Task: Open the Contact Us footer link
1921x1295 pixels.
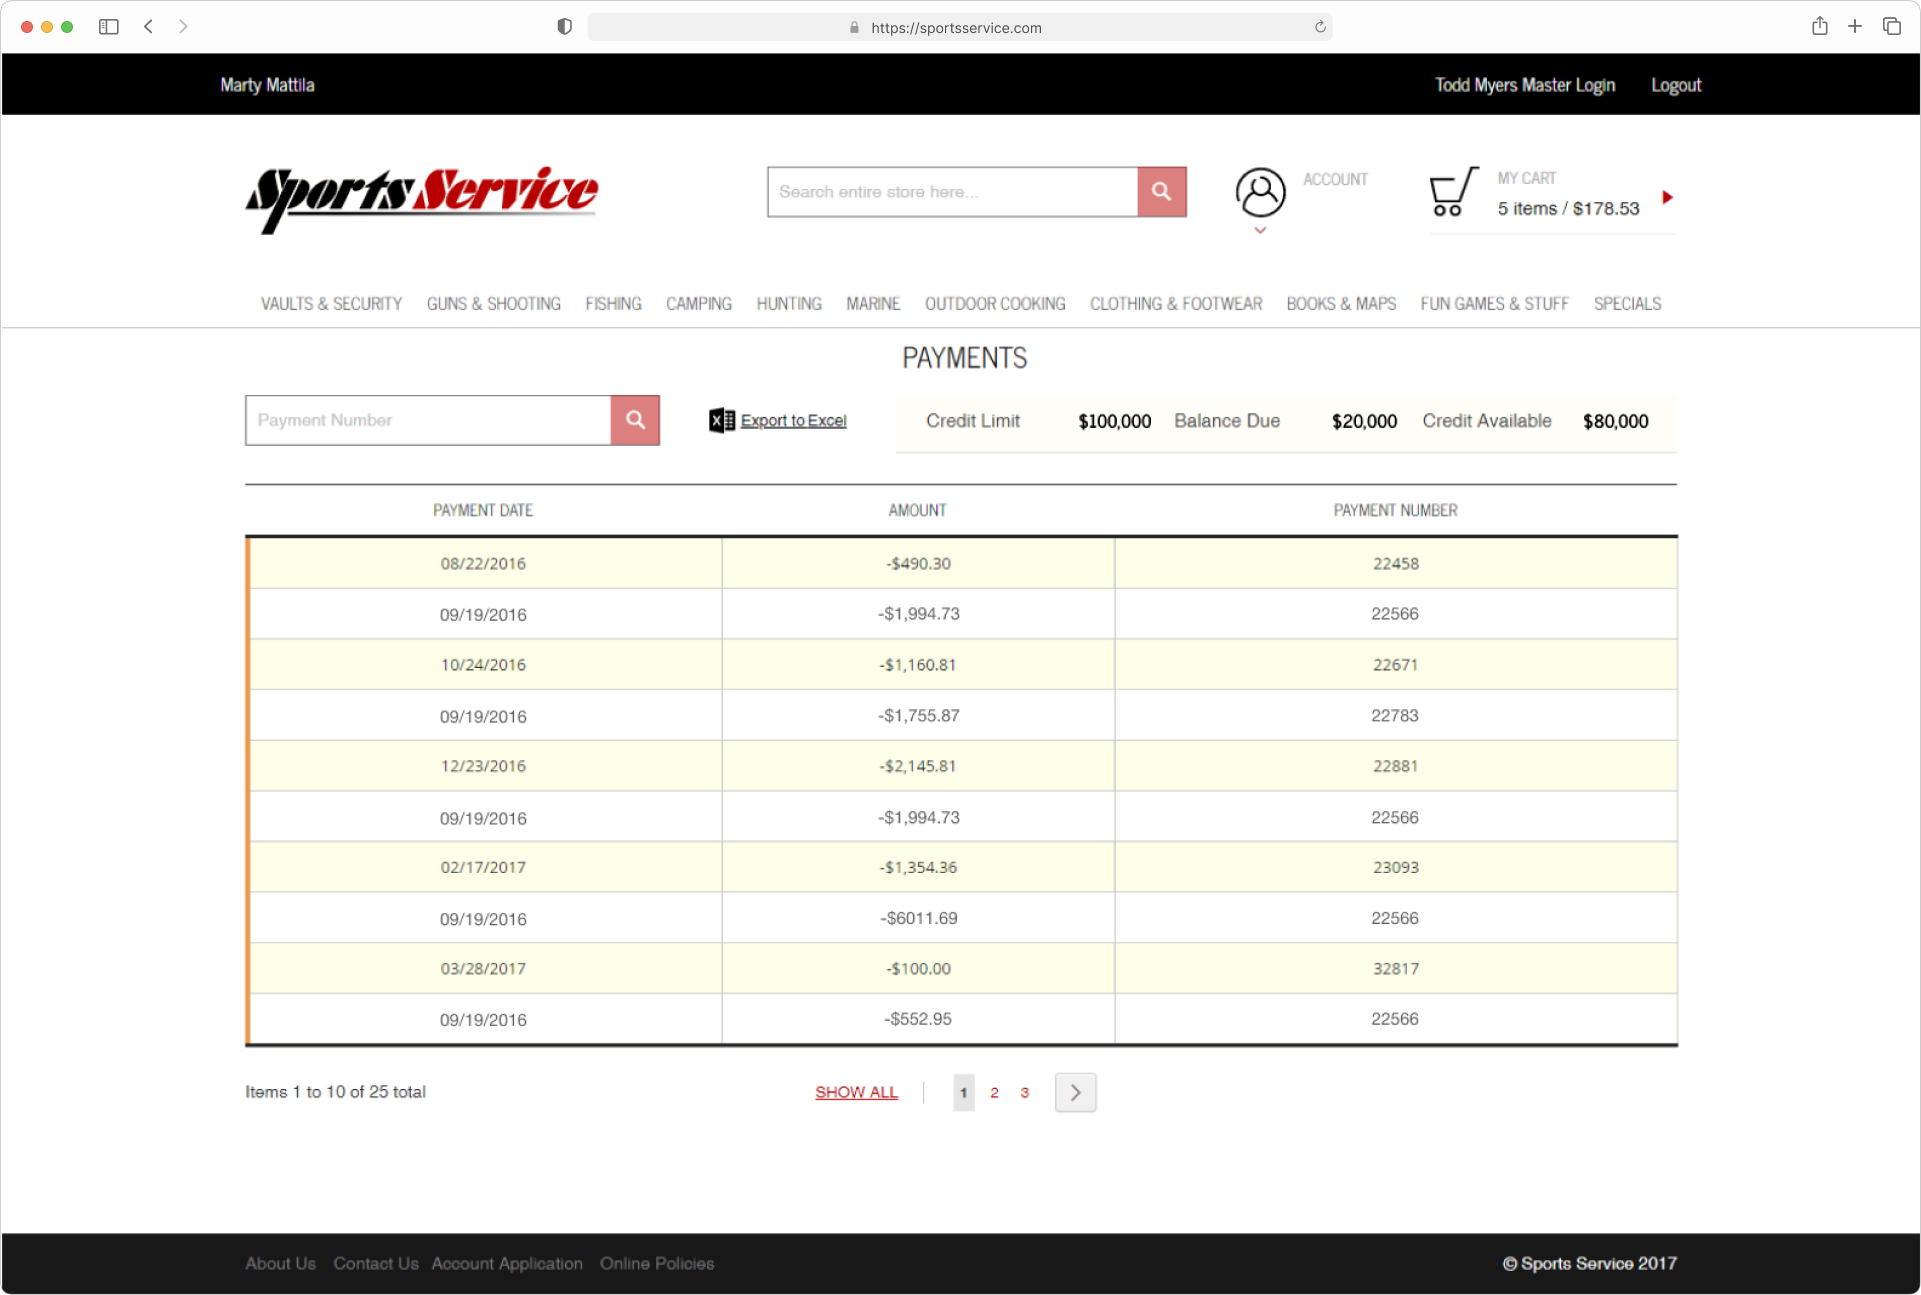Action: pos(376,1264)
